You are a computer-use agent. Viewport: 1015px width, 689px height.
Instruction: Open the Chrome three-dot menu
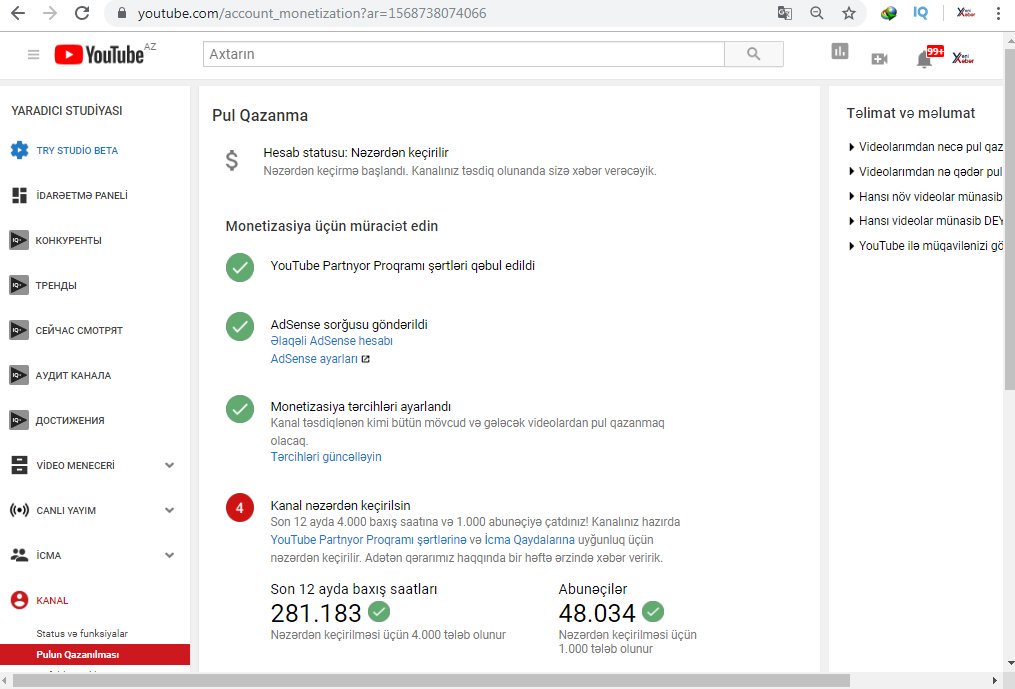[x=998, y=13]
